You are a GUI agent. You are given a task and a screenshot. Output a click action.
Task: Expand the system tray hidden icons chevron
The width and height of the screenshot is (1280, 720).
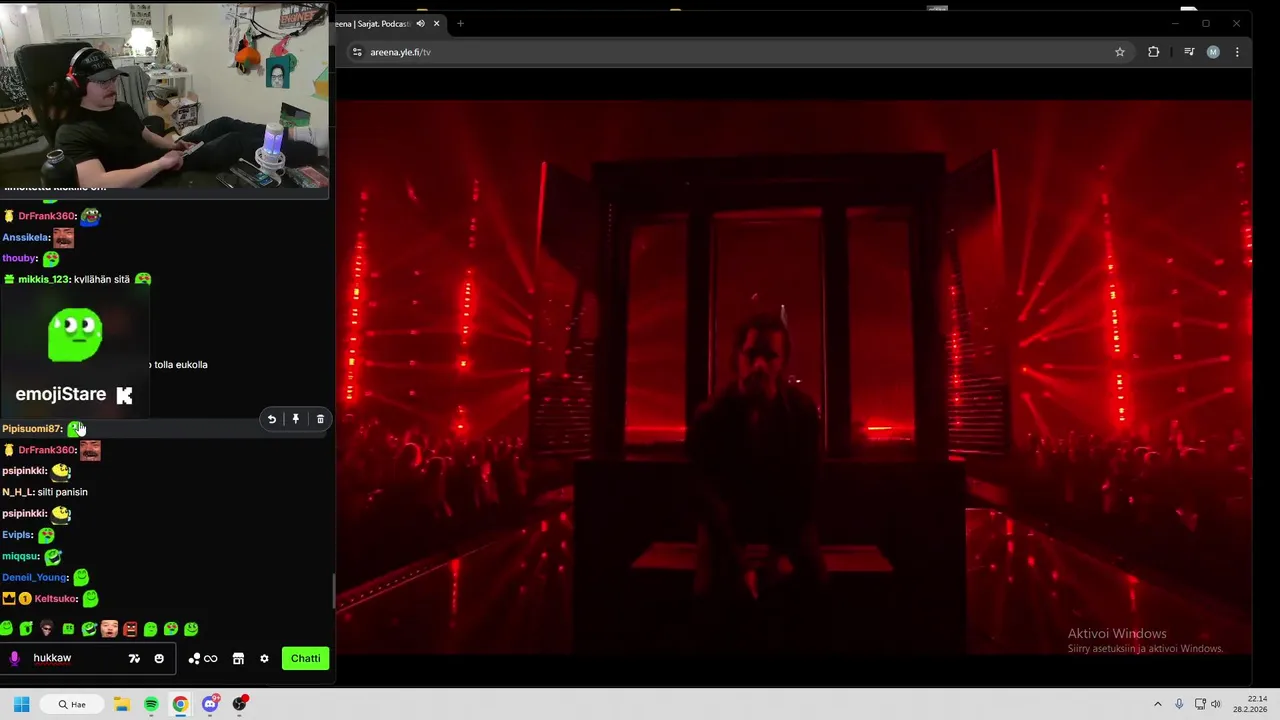tap(1158, 704)
